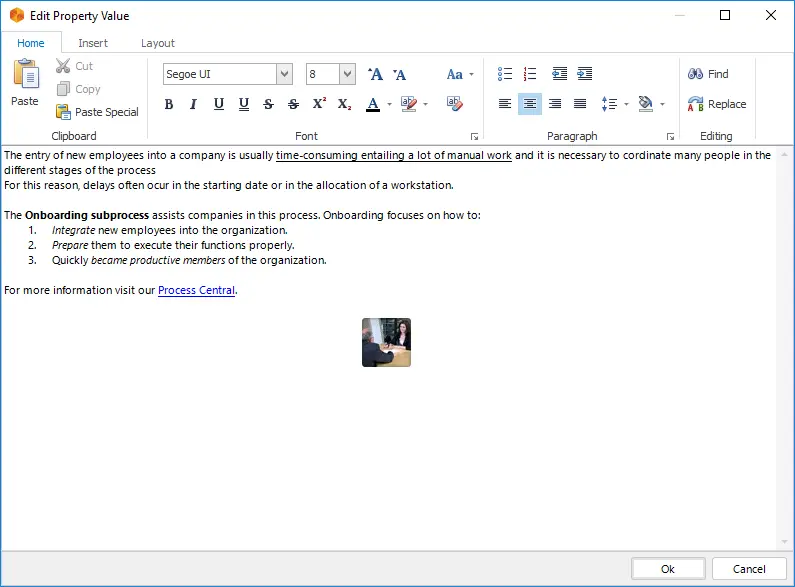The height and width of the screenshot is (587, 795).
Task: Open font family dropdown arrow
Action: pyautogui.click(x=284, y=74)
